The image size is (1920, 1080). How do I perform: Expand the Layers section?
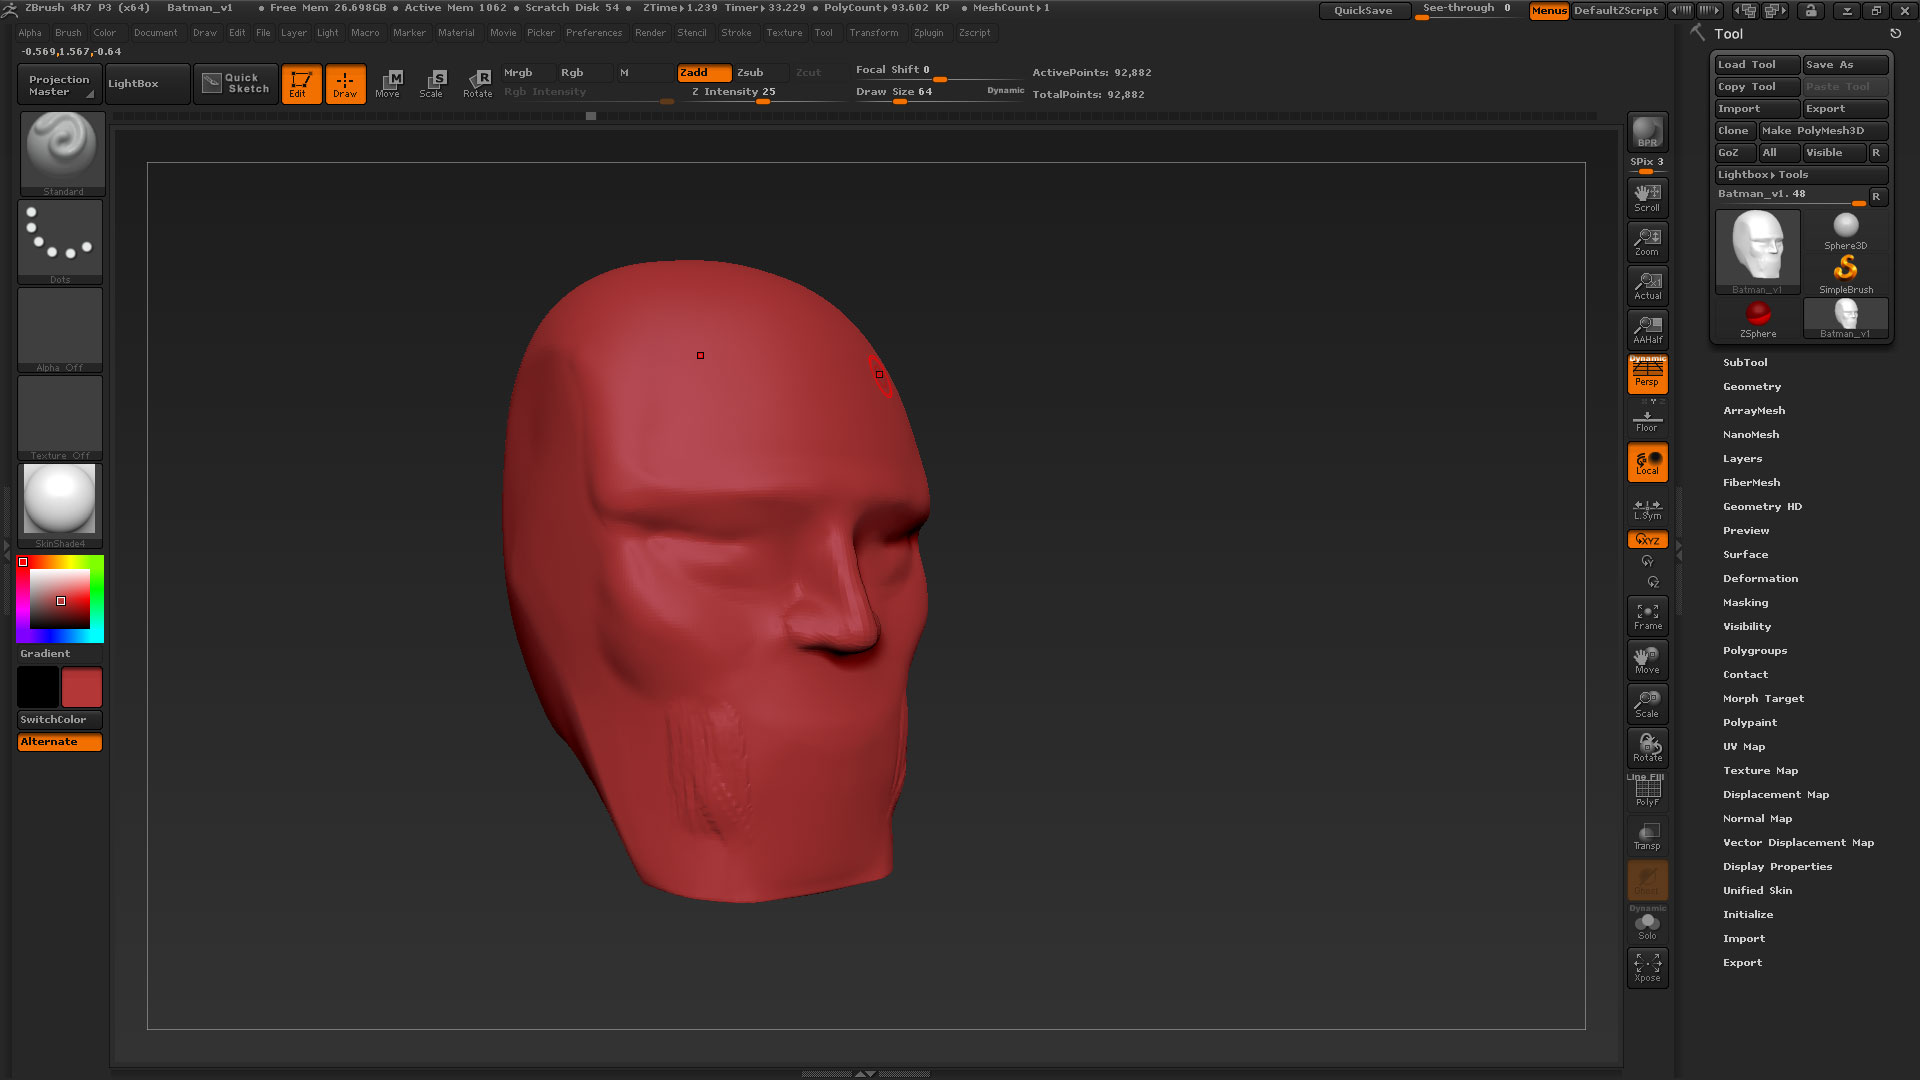click(1742, 459)
